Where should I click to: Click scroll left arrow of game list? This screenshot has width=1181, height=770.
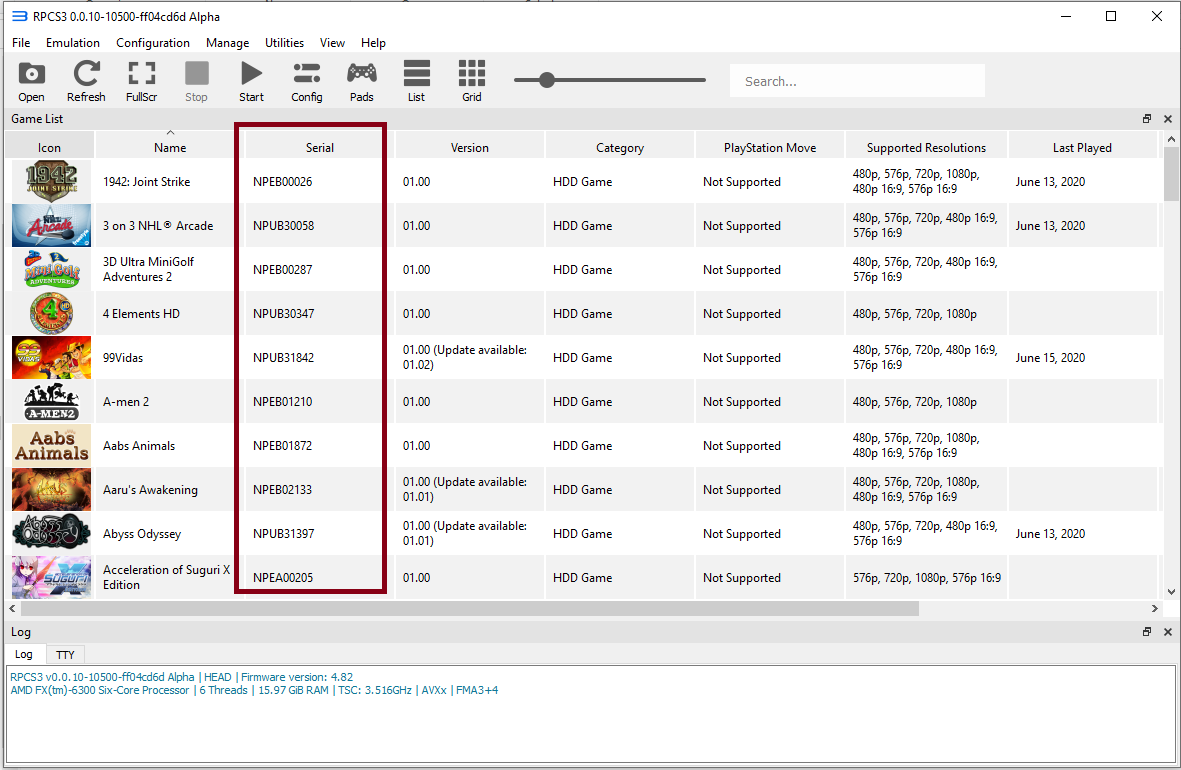click(x=12, y=608)
